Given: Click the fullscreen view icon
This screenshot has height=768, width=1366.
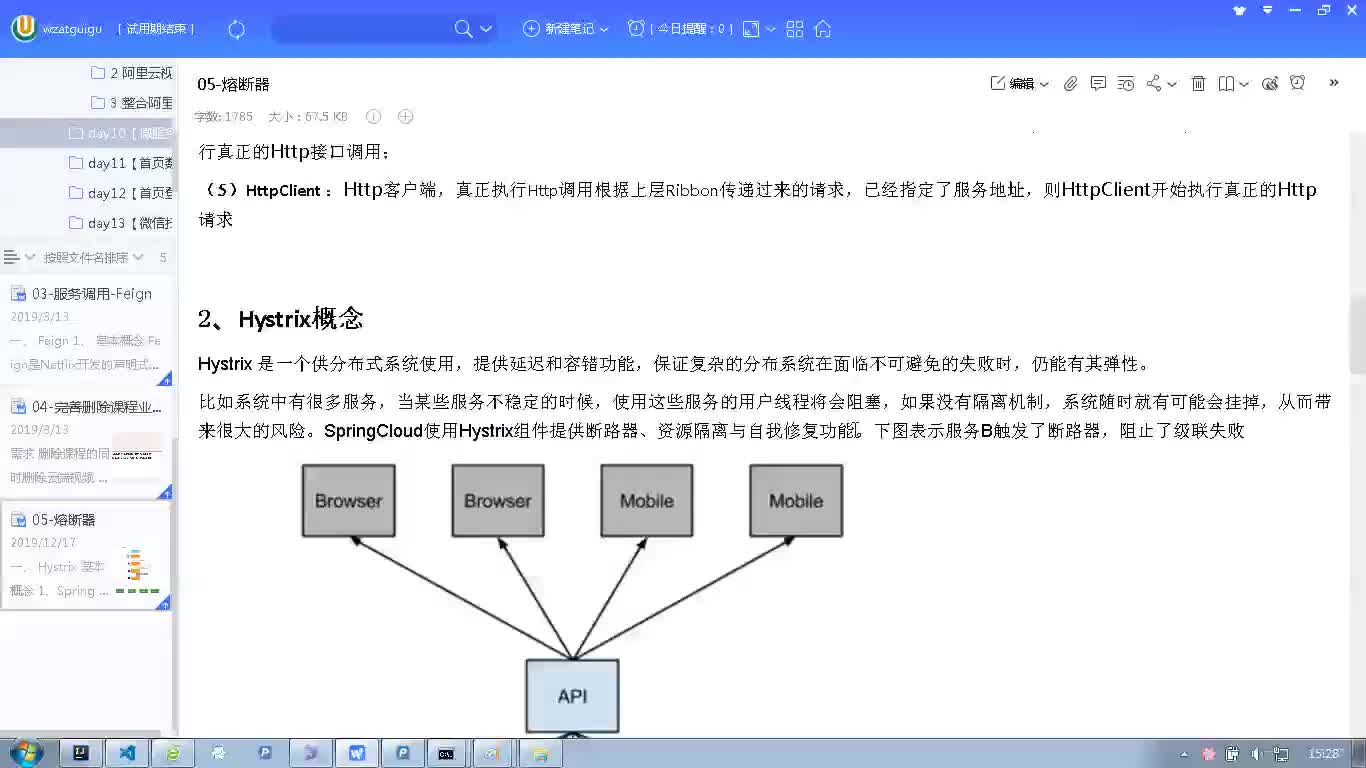Looking at the screenshot, I should [751, 29].
